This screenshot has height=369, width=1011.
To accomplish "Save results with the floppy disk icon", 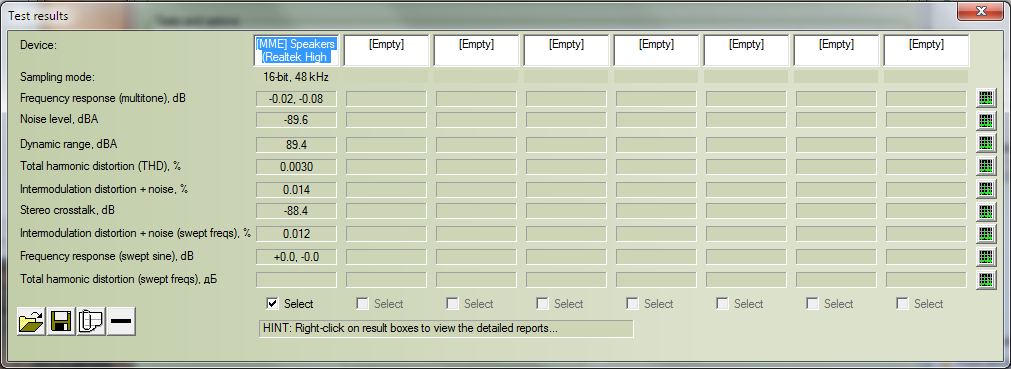I will point(61,321).
